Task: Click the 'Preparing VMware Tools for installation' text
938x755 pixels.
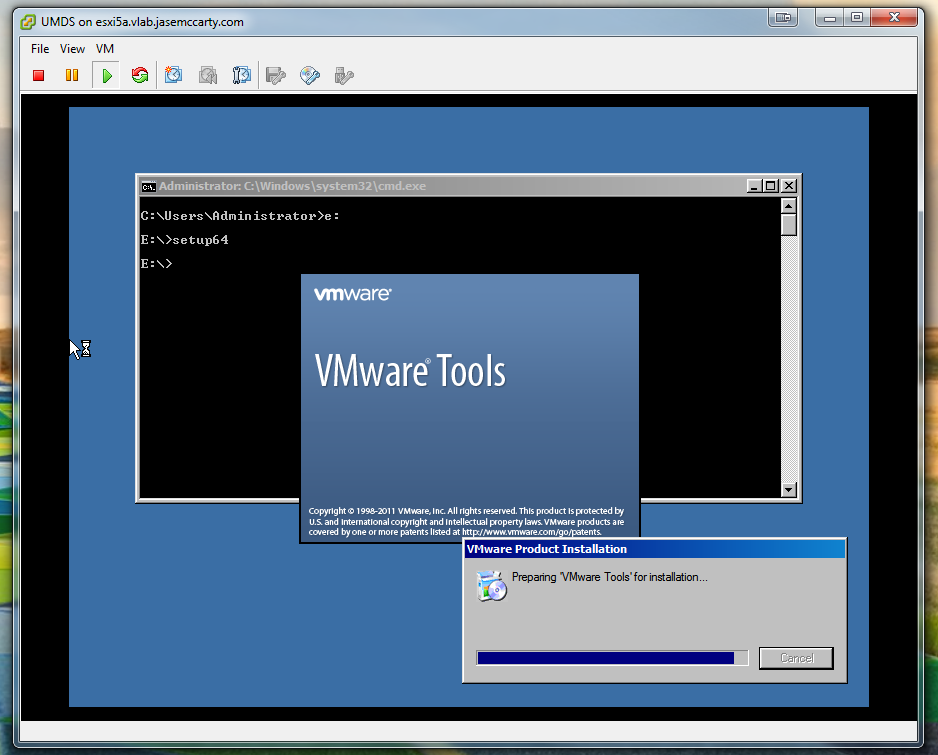Action: click(609, 577)
